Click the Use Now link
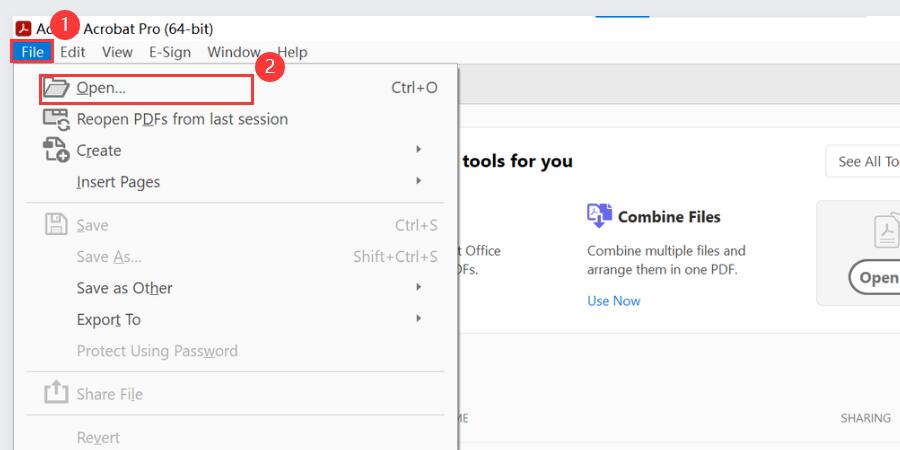This screenshot has width=900, height=450. point(614,301)
